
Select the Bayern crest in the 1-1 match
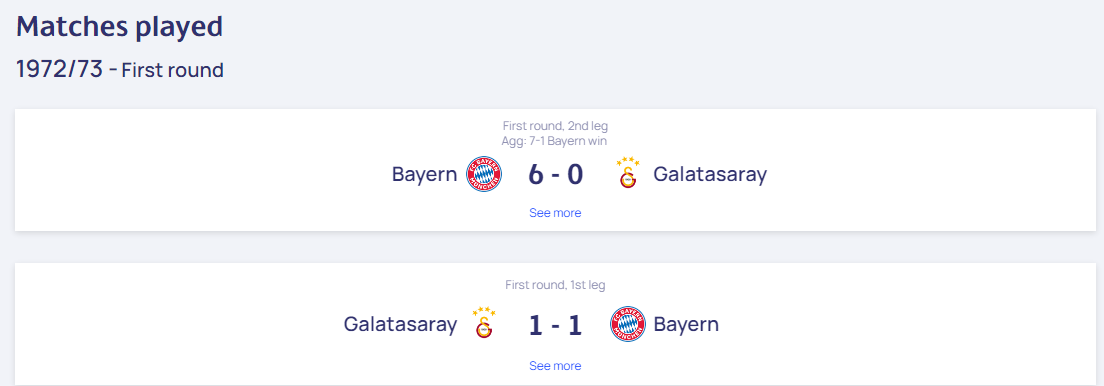tap(627, 324)
